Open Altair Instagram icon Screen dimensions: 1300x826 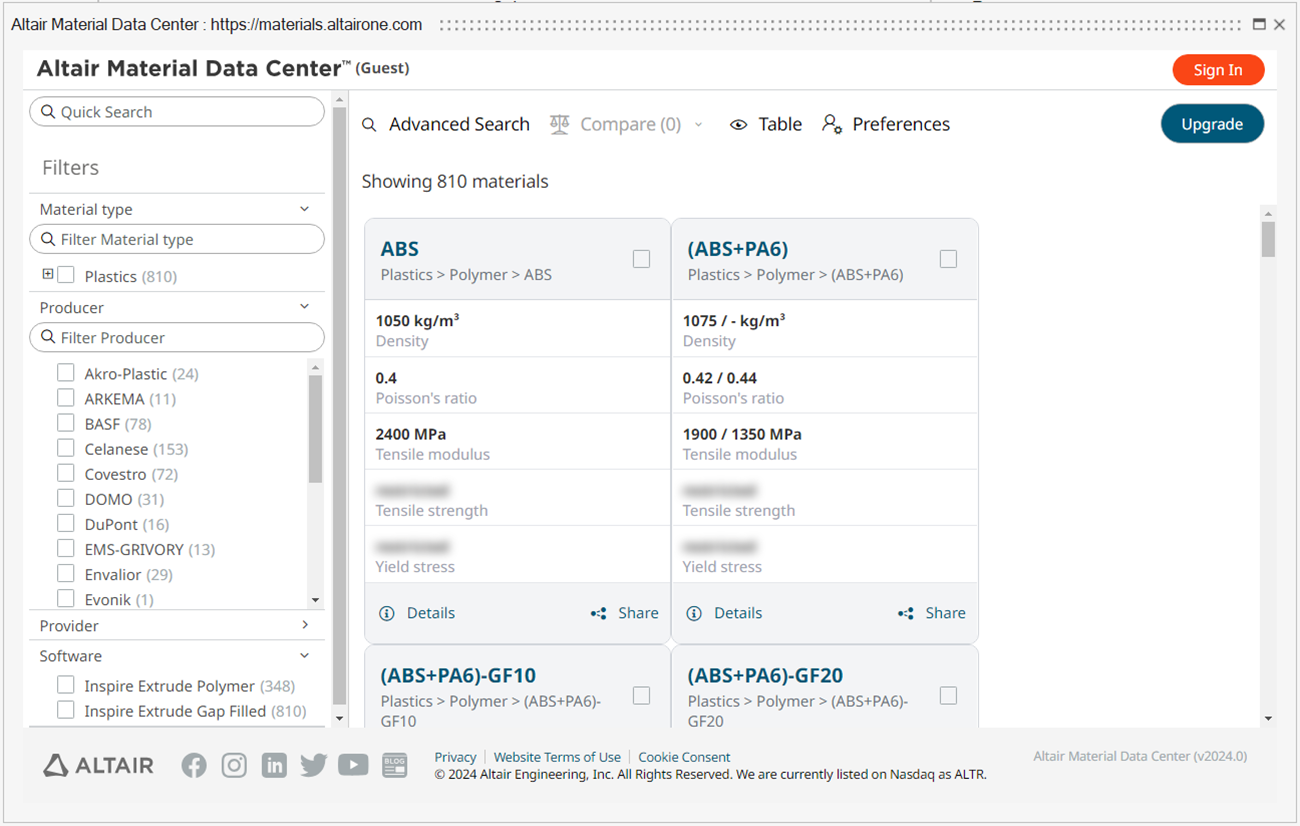[234, 765]
